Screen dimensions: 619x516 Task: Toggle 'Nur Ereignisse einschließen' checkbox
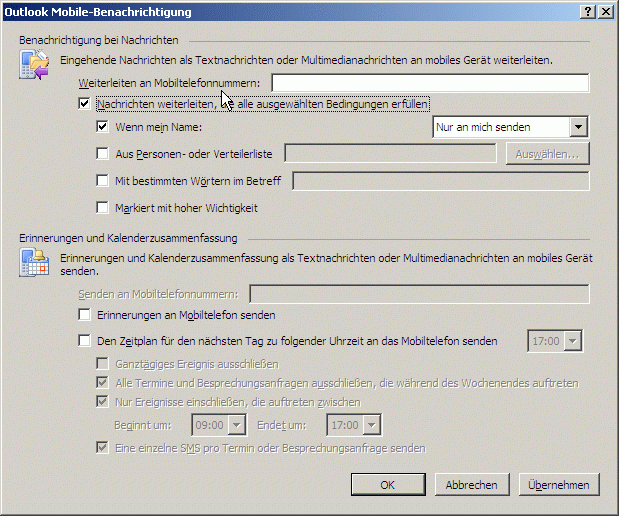102,402
